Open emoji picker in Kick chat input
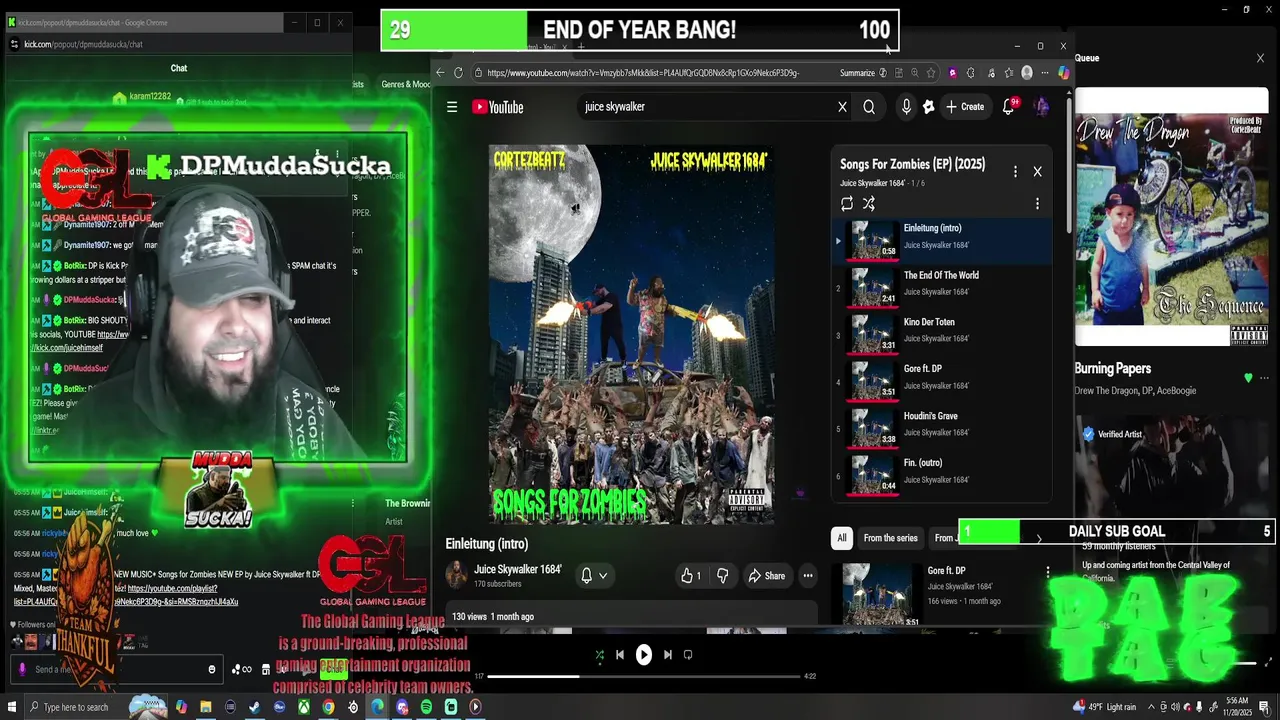The width and height of the screenshot is (1280, 720). click(x=211, y=669)
